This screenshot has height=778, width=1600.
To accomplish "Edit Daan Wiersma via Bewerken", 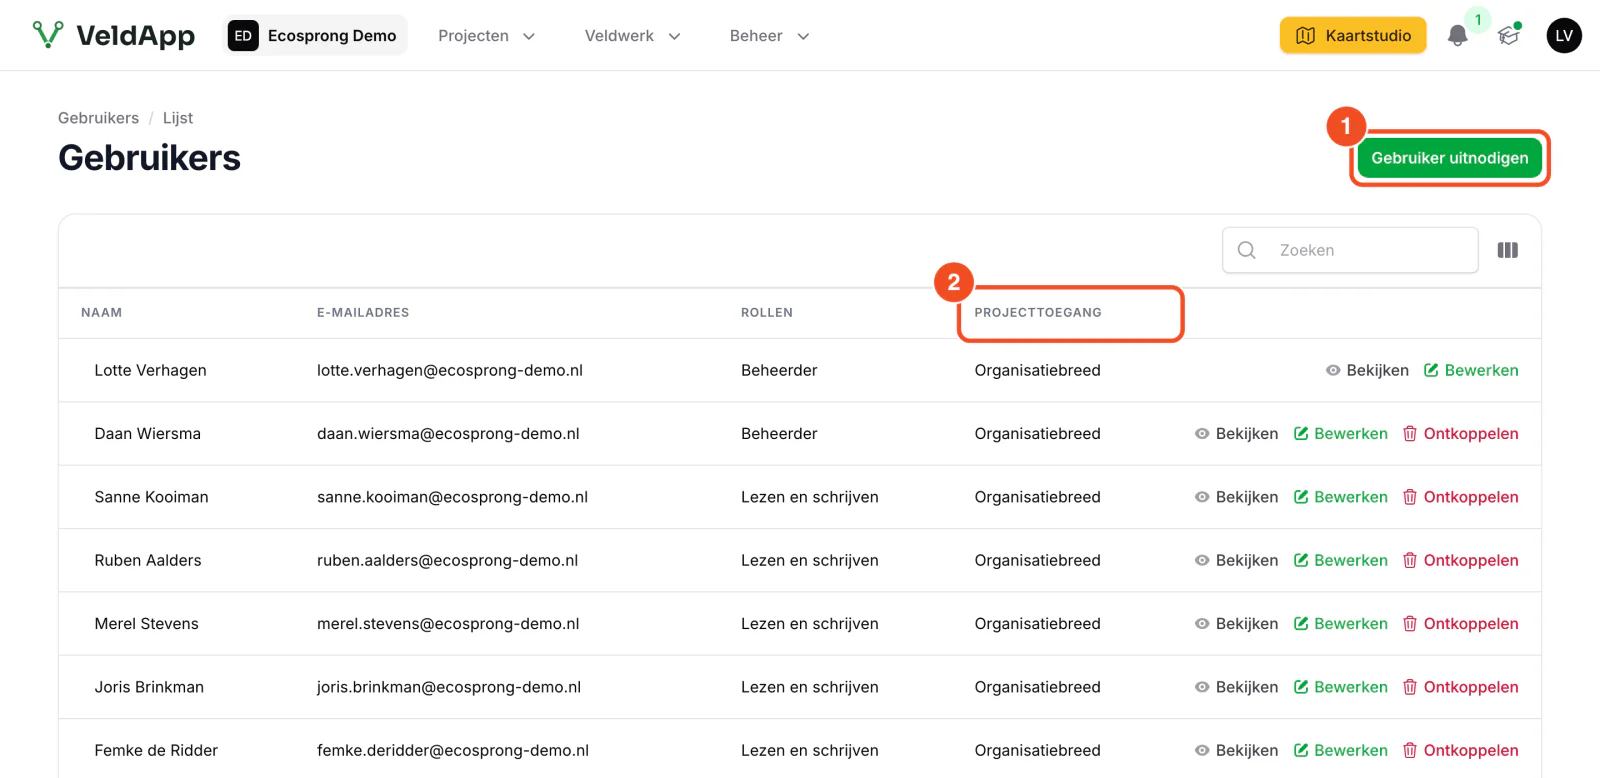I will pyautogui.click(x=1340, y=434).
